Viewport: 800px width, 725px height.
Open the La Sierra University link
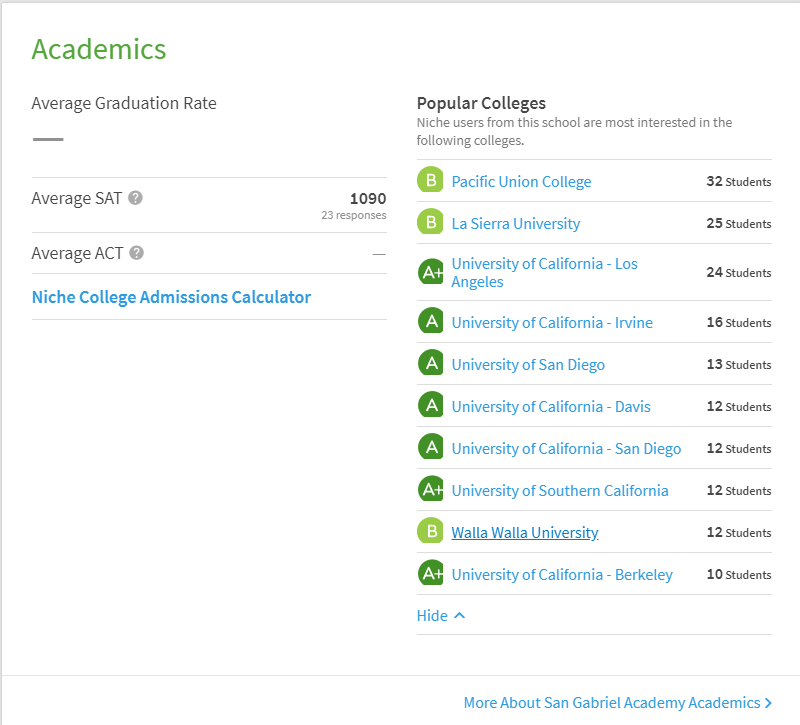pos(516,223)
